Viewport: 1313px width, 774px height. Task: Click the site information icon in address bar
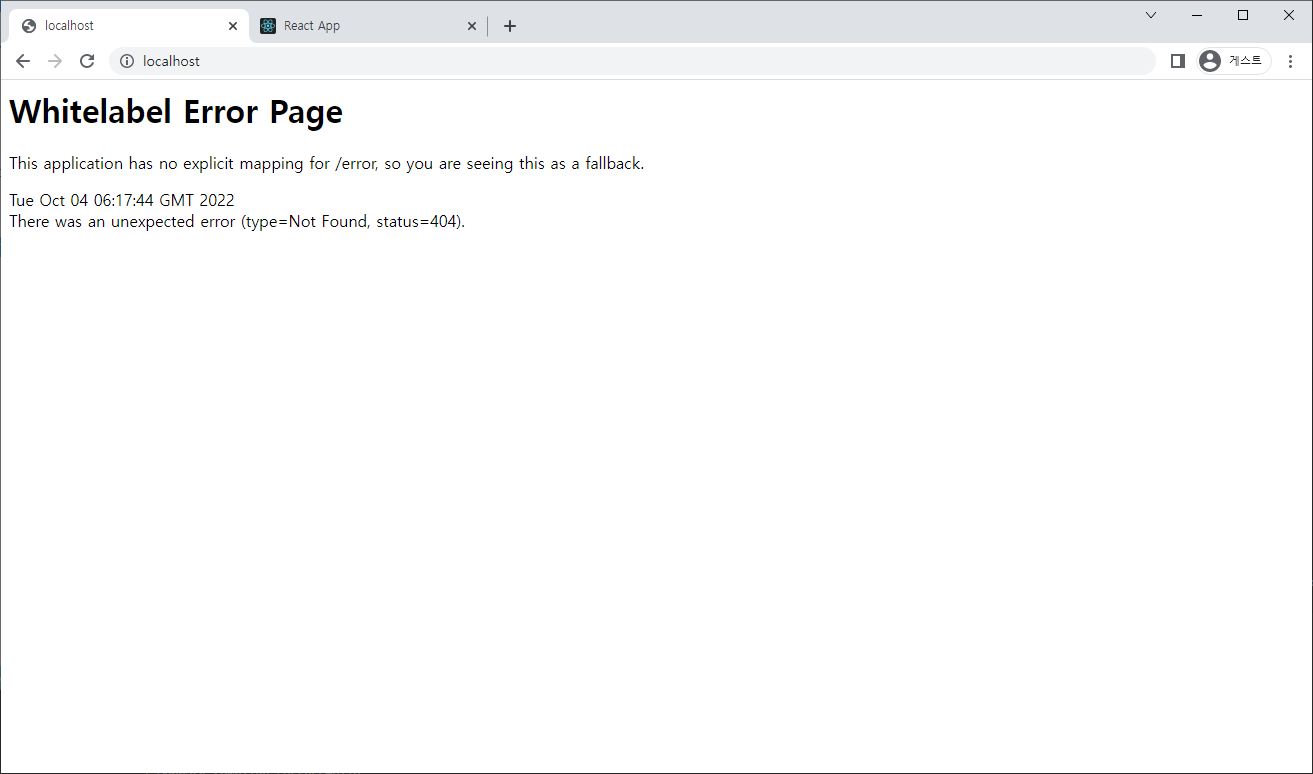pos(126,61)
